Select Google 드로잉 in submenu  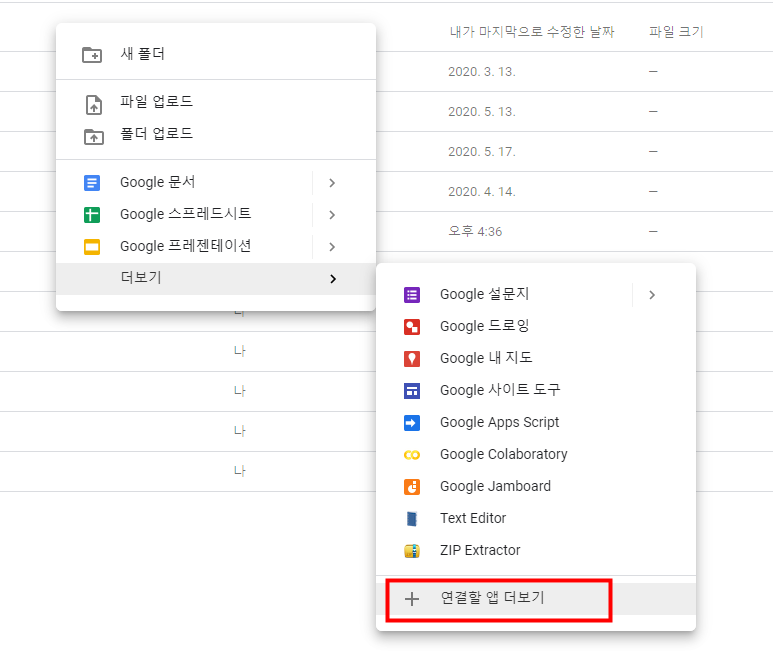coord(536,327)
